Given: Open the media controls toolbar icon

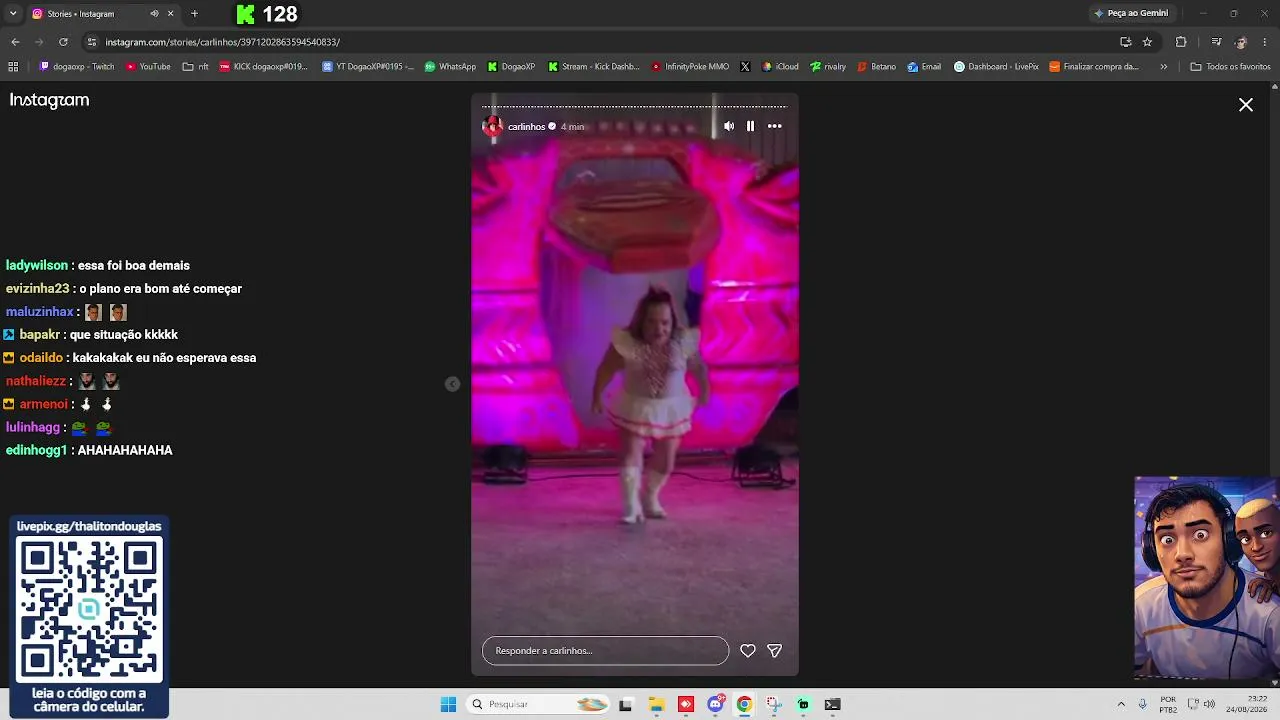Looking at the screenshot, I should coord(1216,42).
